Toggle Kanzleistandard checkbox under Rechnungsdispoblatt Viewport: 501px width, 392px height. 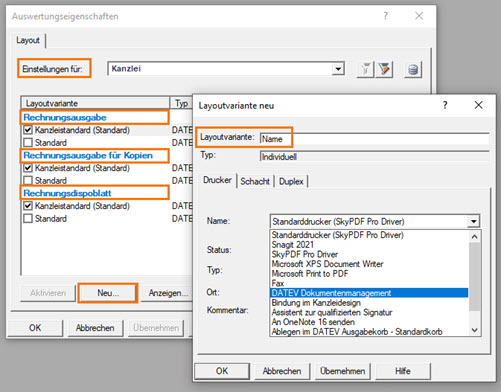point(28,206)
